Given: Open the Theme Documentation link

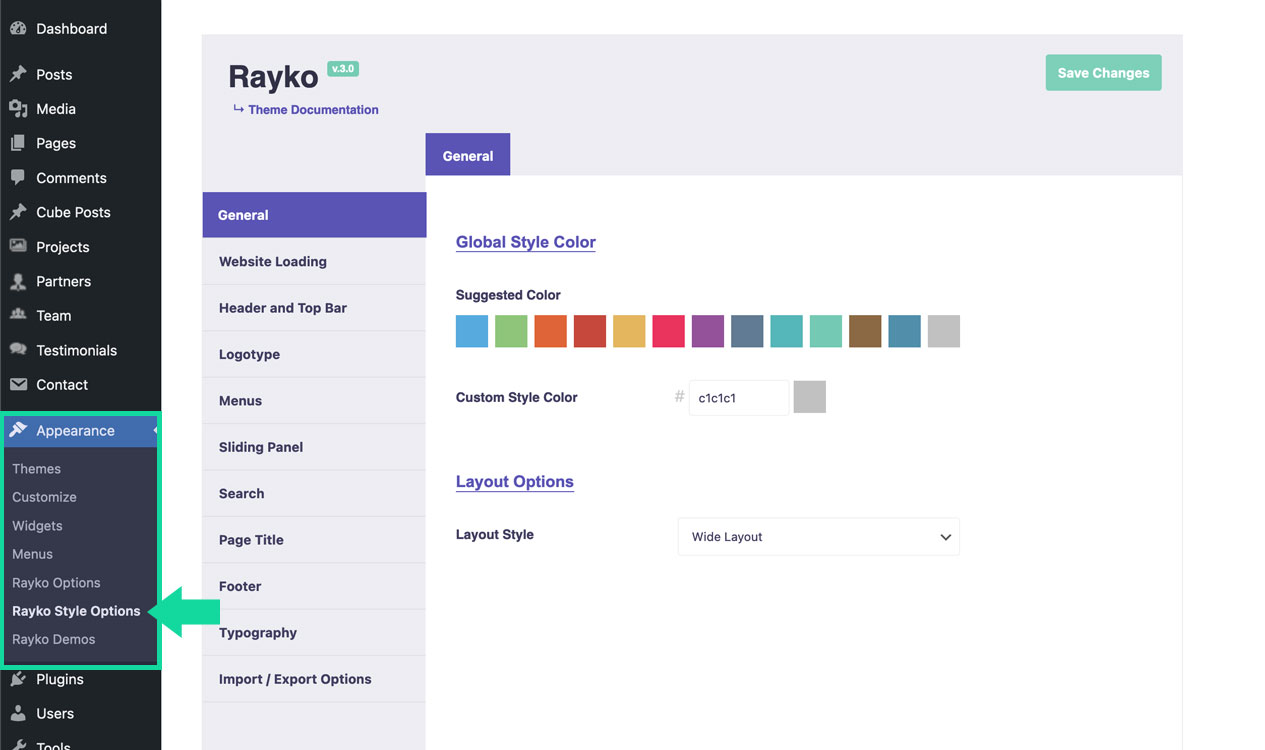Looking at the screenshot, I should click(x=313, y=110).
